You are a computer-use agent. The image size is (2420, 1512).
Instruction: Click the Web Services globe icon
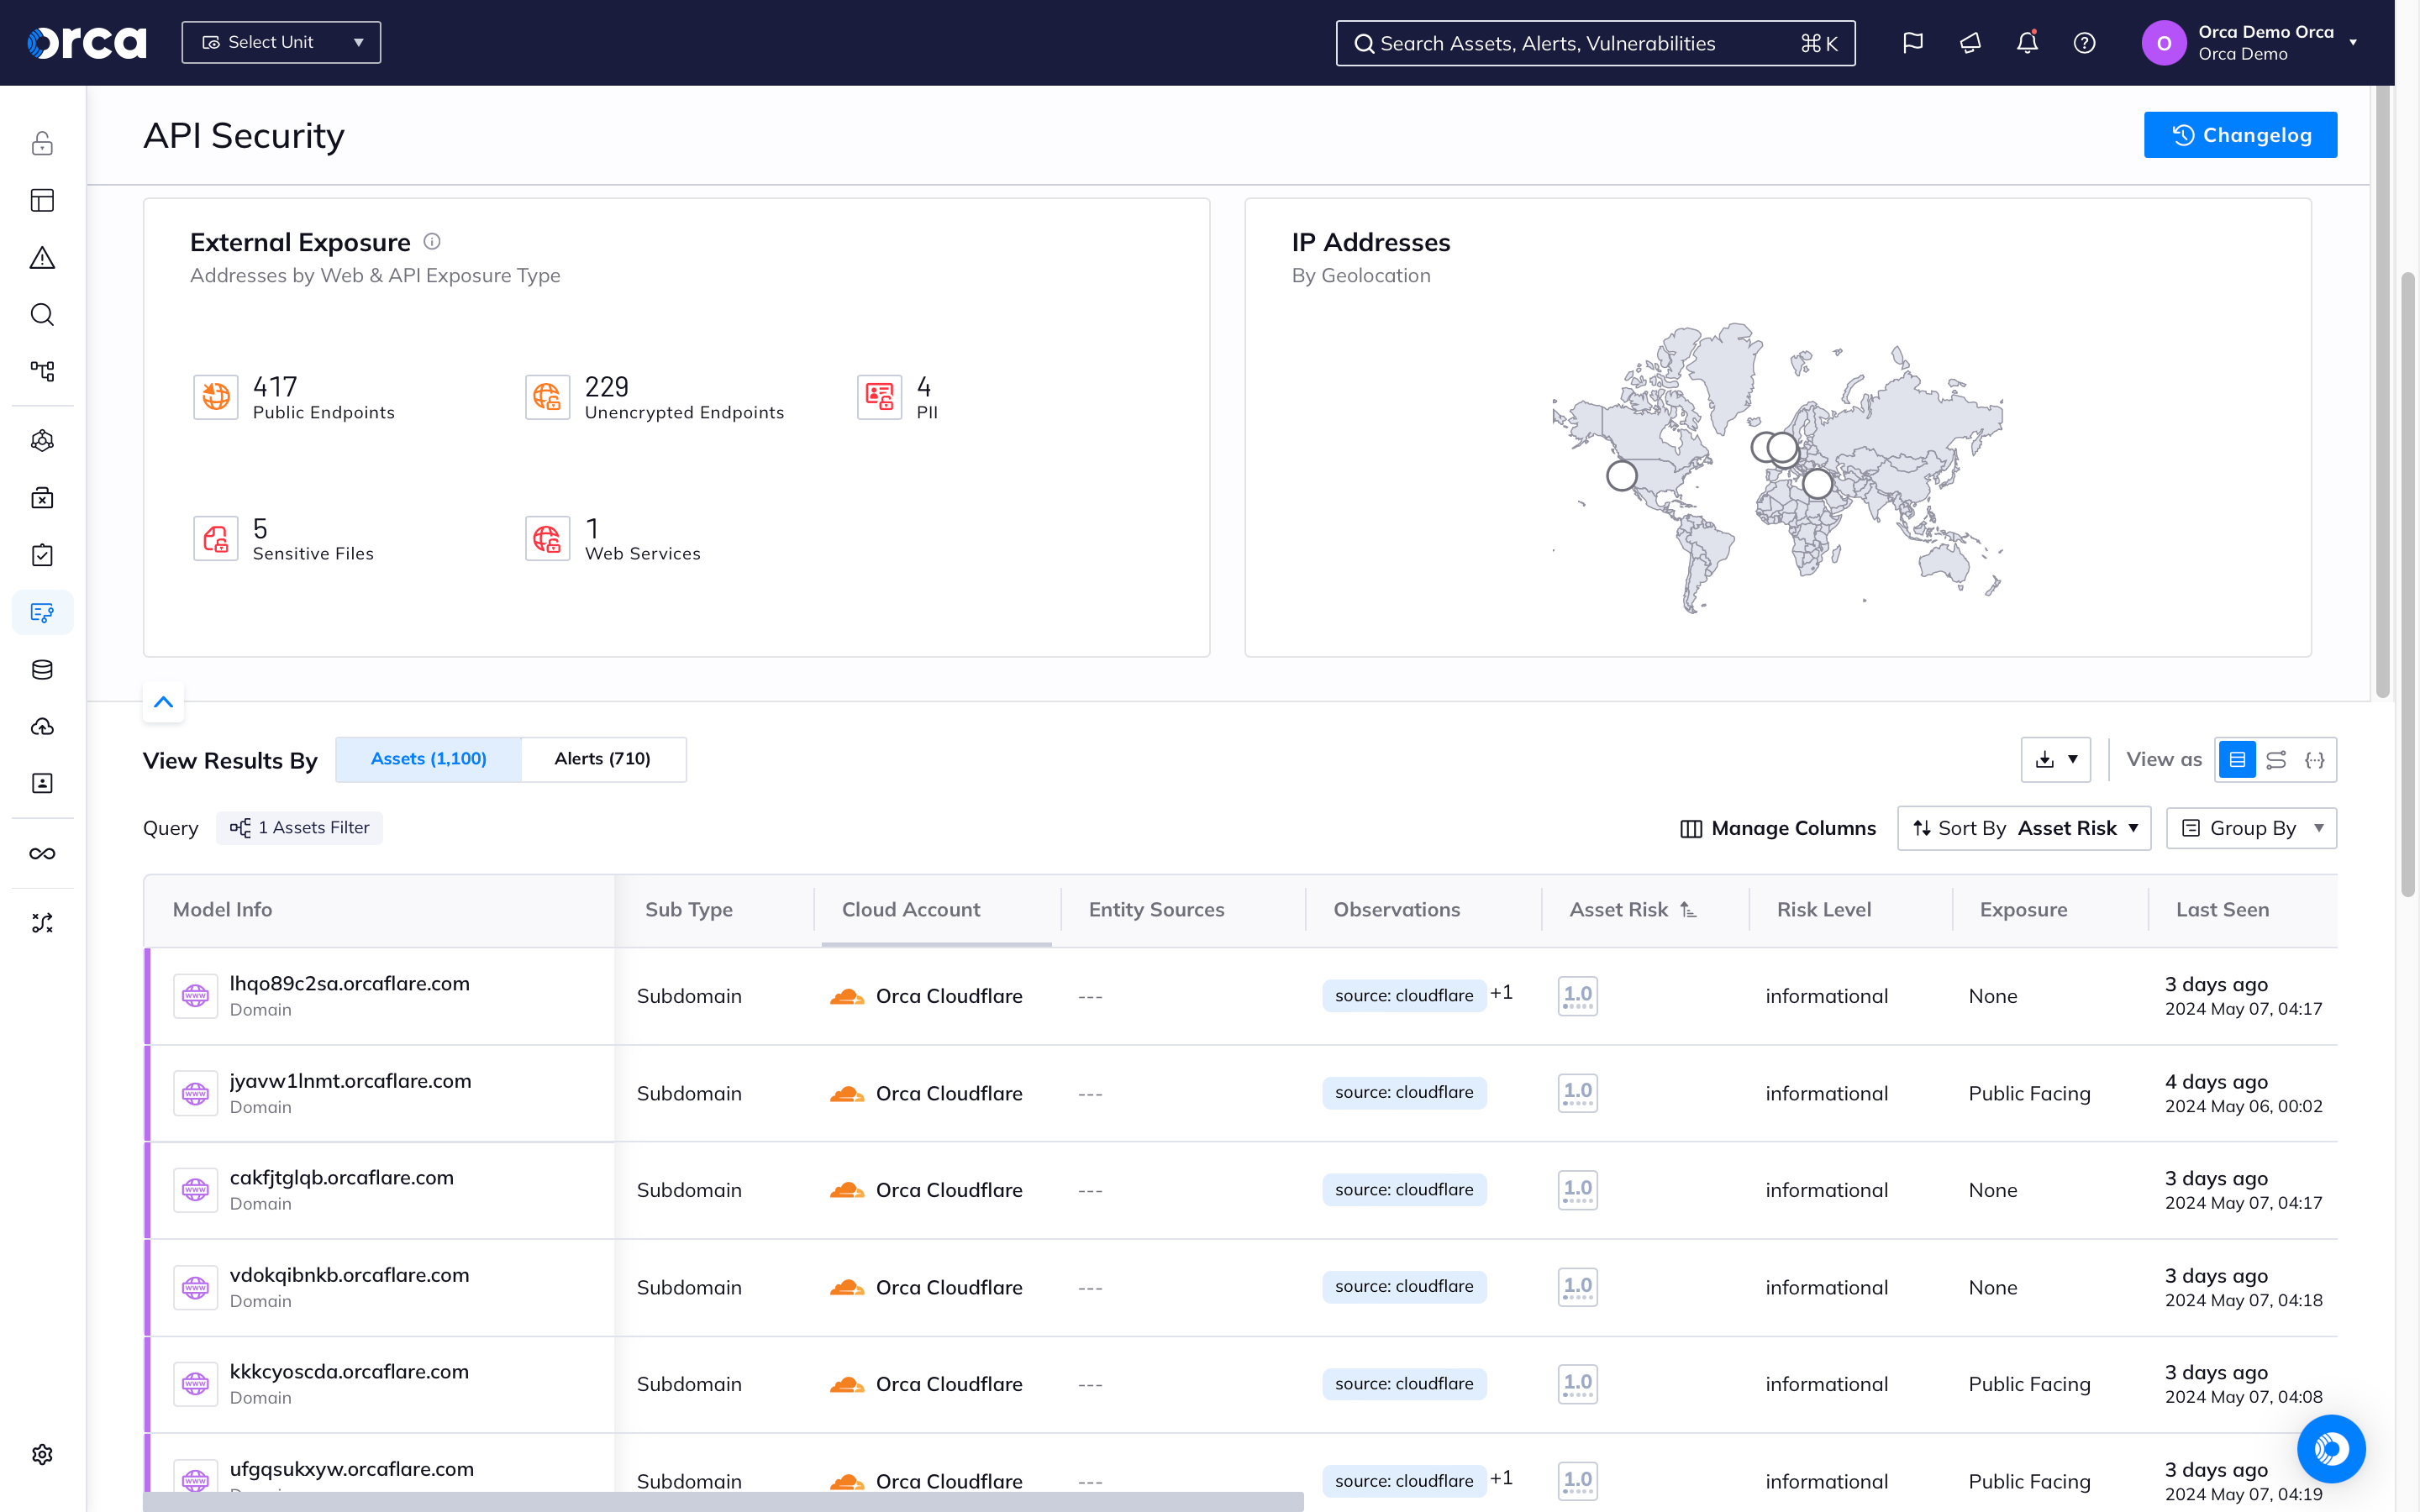click(547, 538)
